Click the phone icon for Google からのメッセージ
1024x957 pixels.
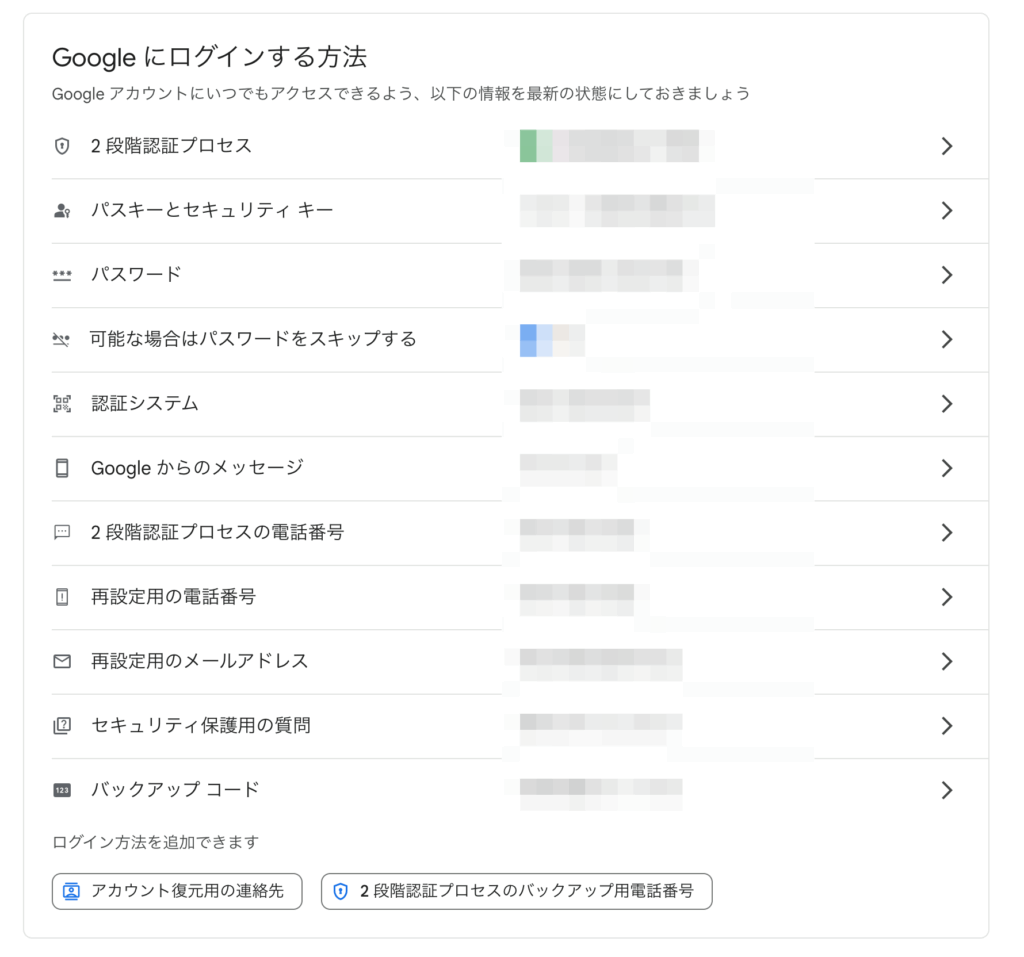coord(62,468)
